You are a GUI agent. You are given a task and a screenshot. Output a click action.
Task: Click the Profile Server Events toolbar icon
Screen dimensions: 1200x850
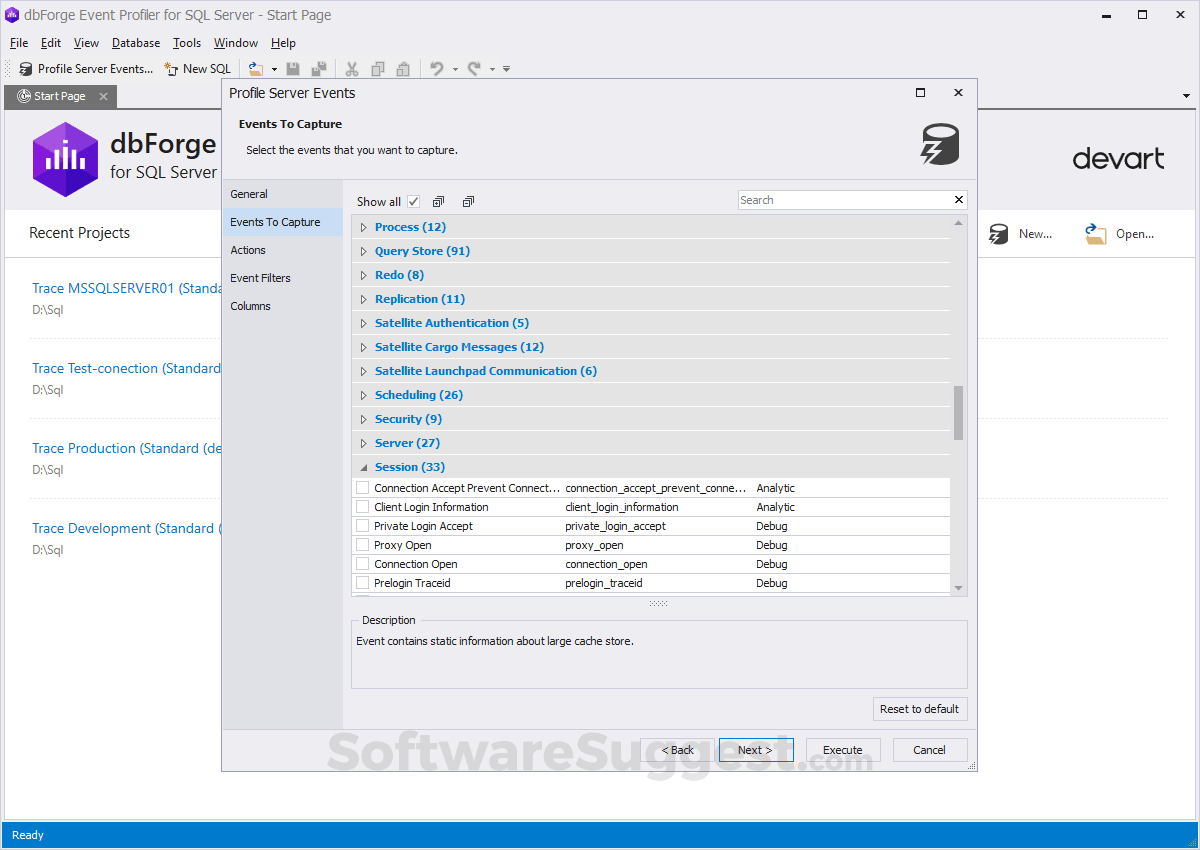point(26,69)
